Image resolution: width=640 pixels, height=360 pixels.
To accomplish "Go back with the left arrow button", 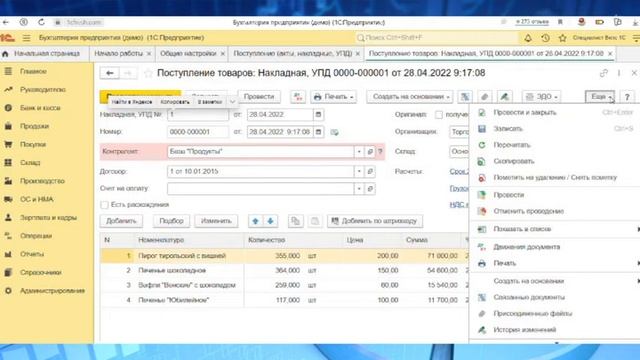I will pyautogui.click(x=109, y=73).
